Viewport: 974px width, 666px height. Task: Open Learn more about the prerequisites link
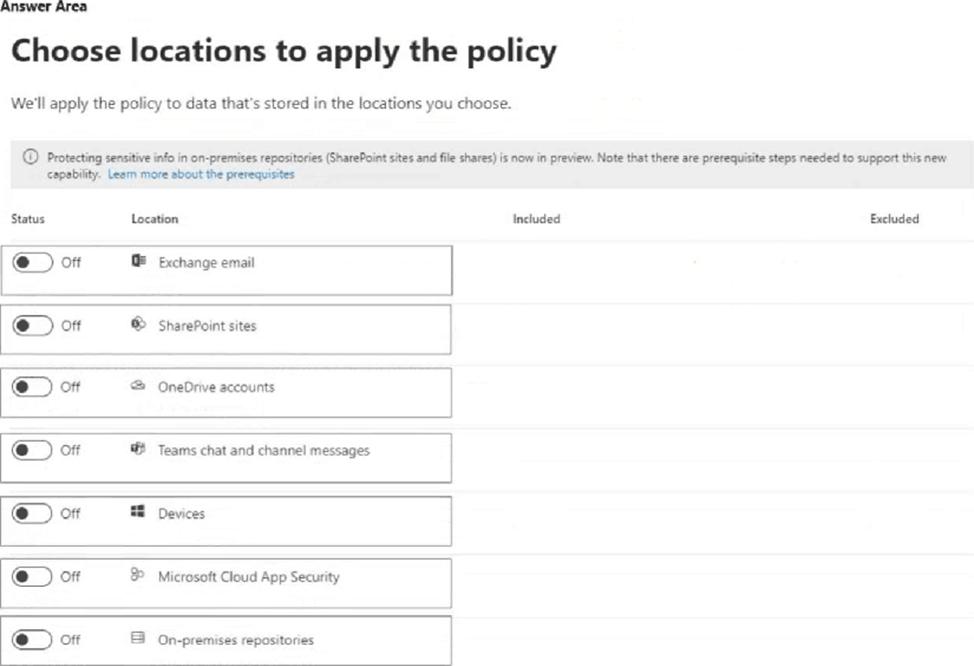[201, 174]
